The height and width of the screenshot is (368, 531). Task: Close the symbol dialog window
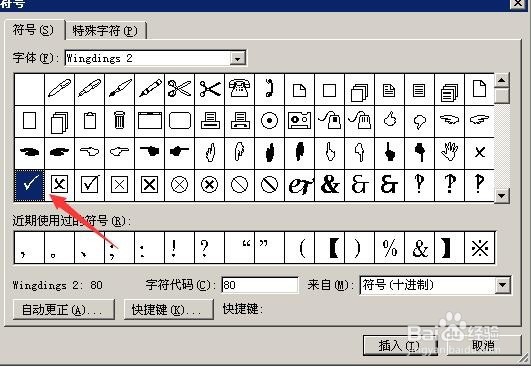click(x=518, y=3)
